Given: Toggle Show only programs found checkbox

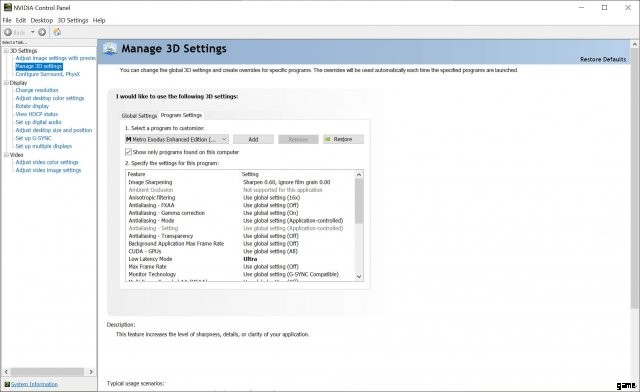Looking at the screenshot, I should pos(128,152).
